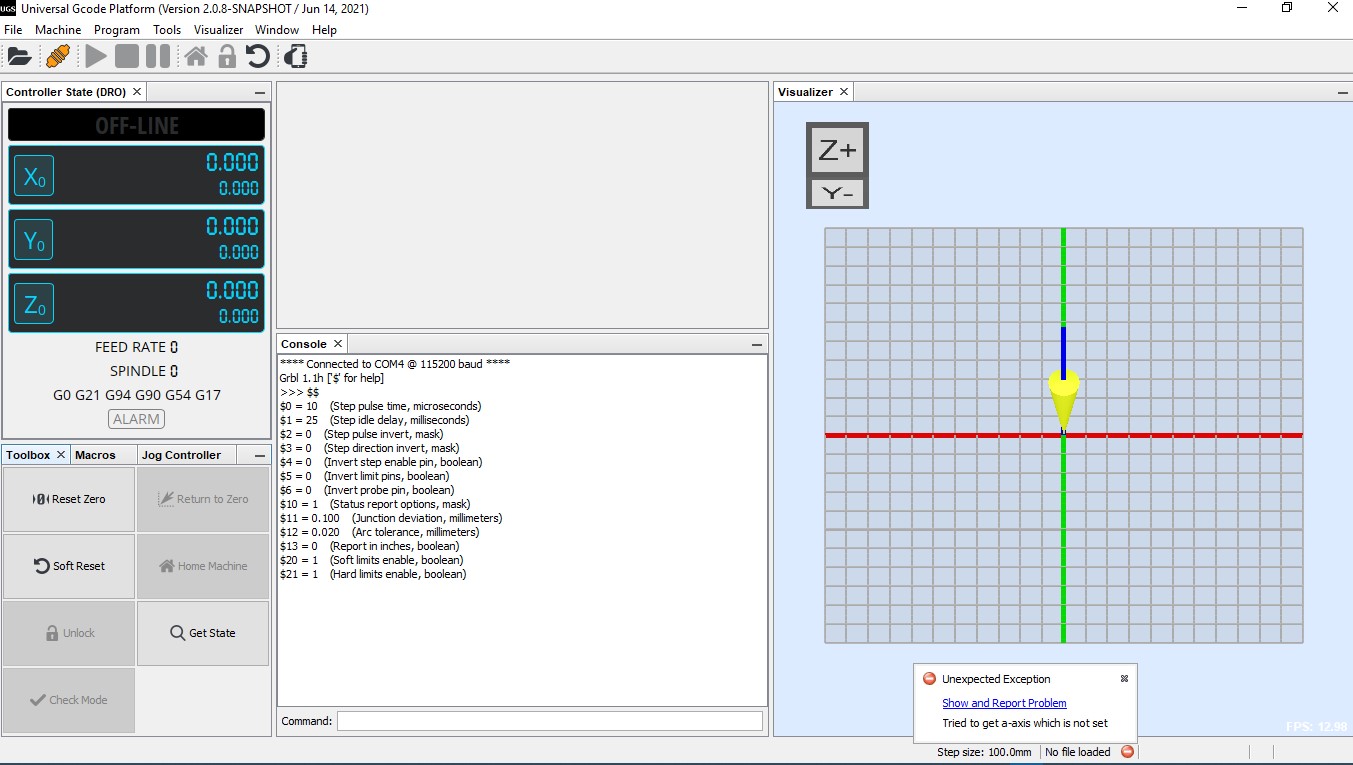Click the yellow tool cone in visualizer

[x=1064, y=399]
